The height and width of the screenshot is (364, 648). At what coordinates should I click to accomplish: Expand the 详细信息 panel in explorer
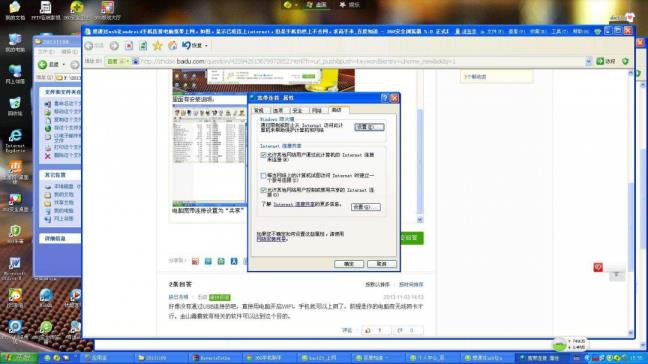(60, 238)
